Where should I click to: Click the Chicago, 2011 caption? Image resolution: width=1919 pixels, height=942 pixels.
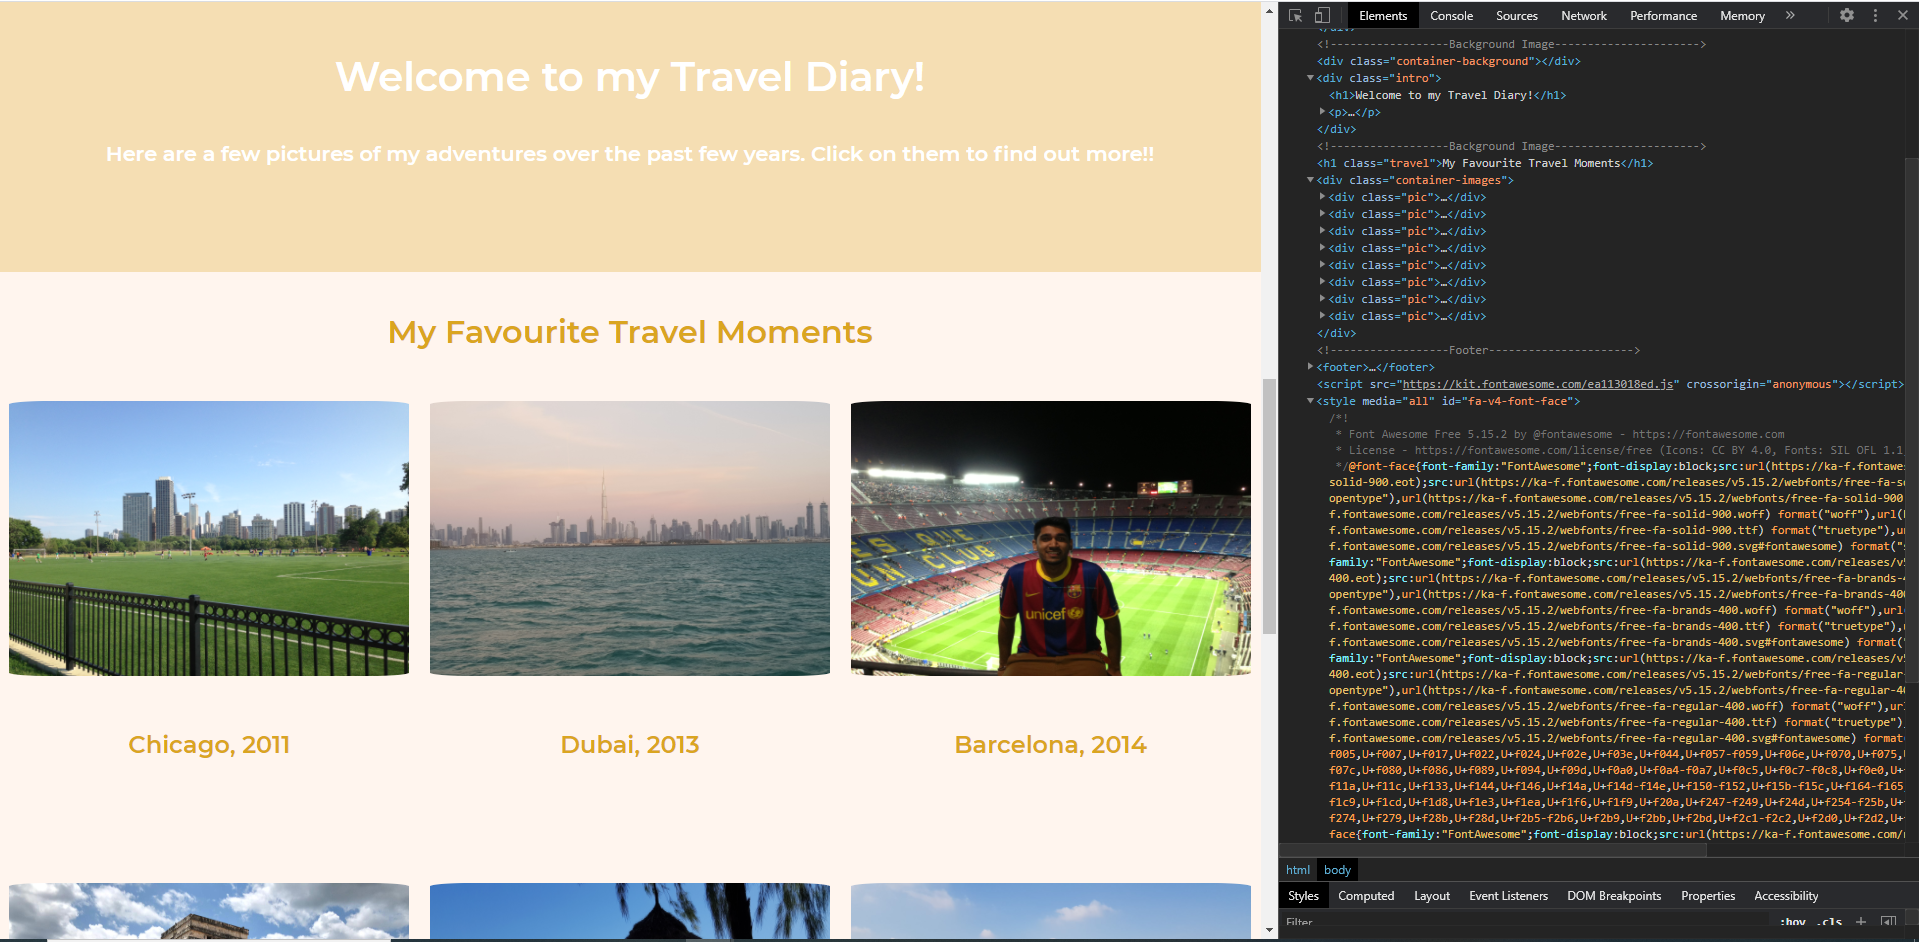coord(209,745)
